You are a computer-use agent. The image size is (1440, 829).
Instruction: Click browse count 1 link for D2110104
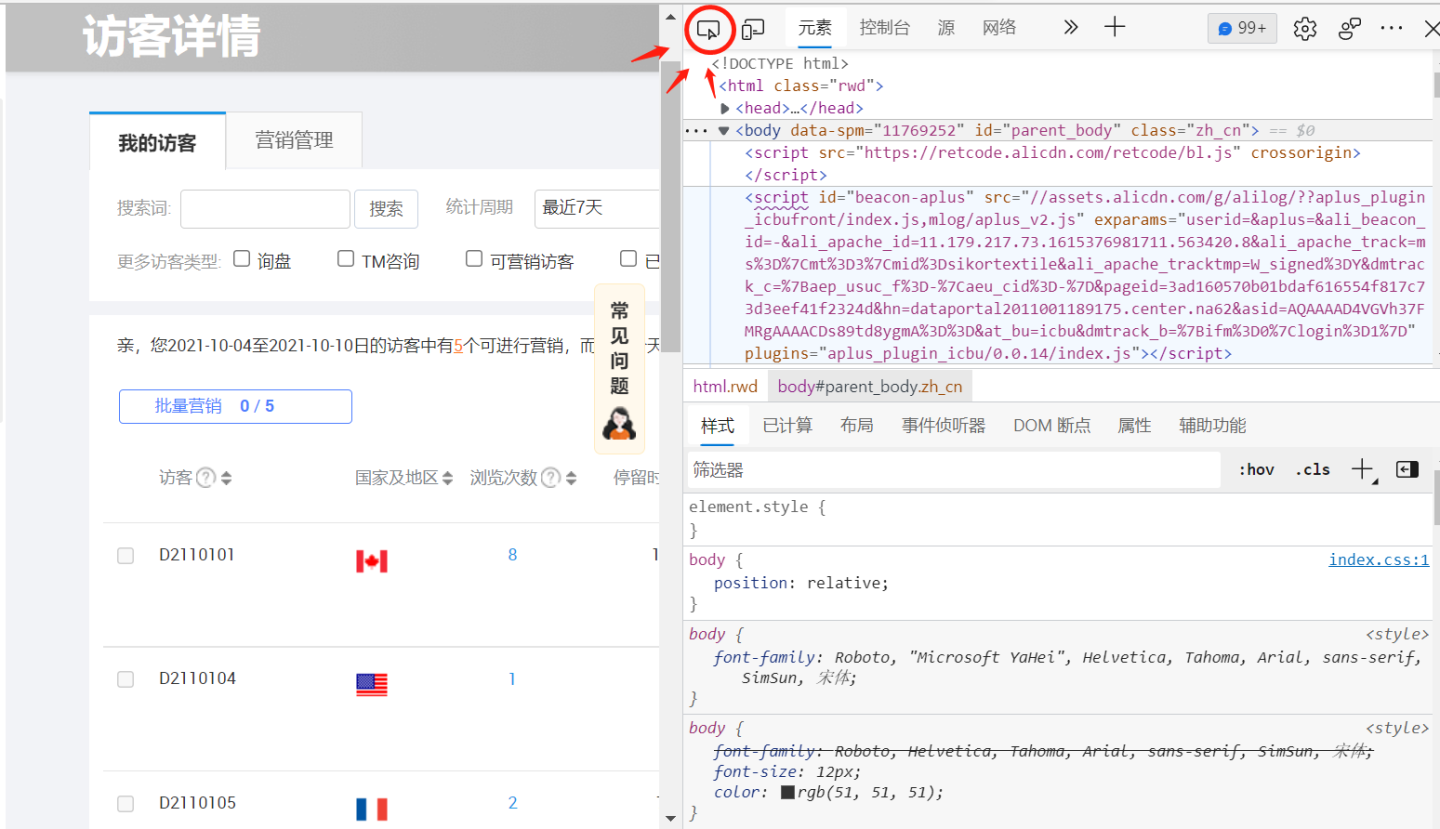tap(512, 679)
